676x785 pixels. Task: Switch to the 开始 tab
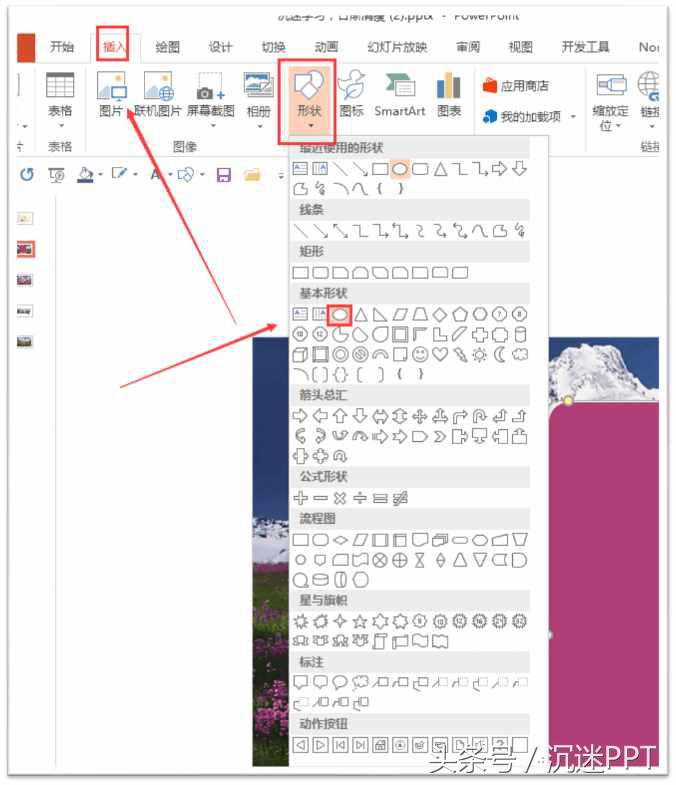tap(62, 47)
